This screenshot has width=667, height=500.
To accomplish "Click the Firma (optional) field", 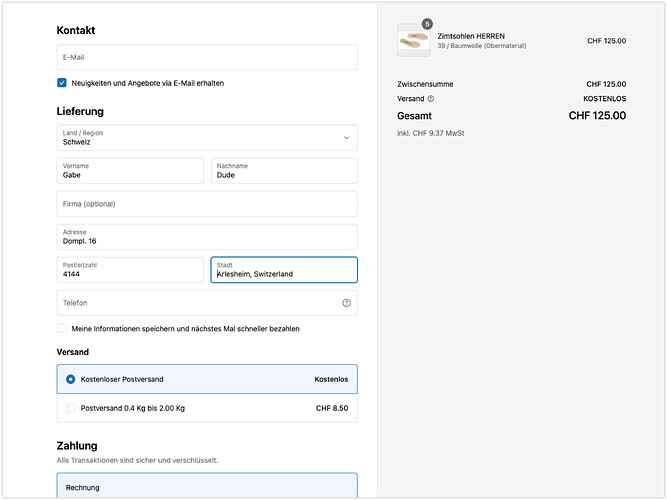I will [207, 204].
